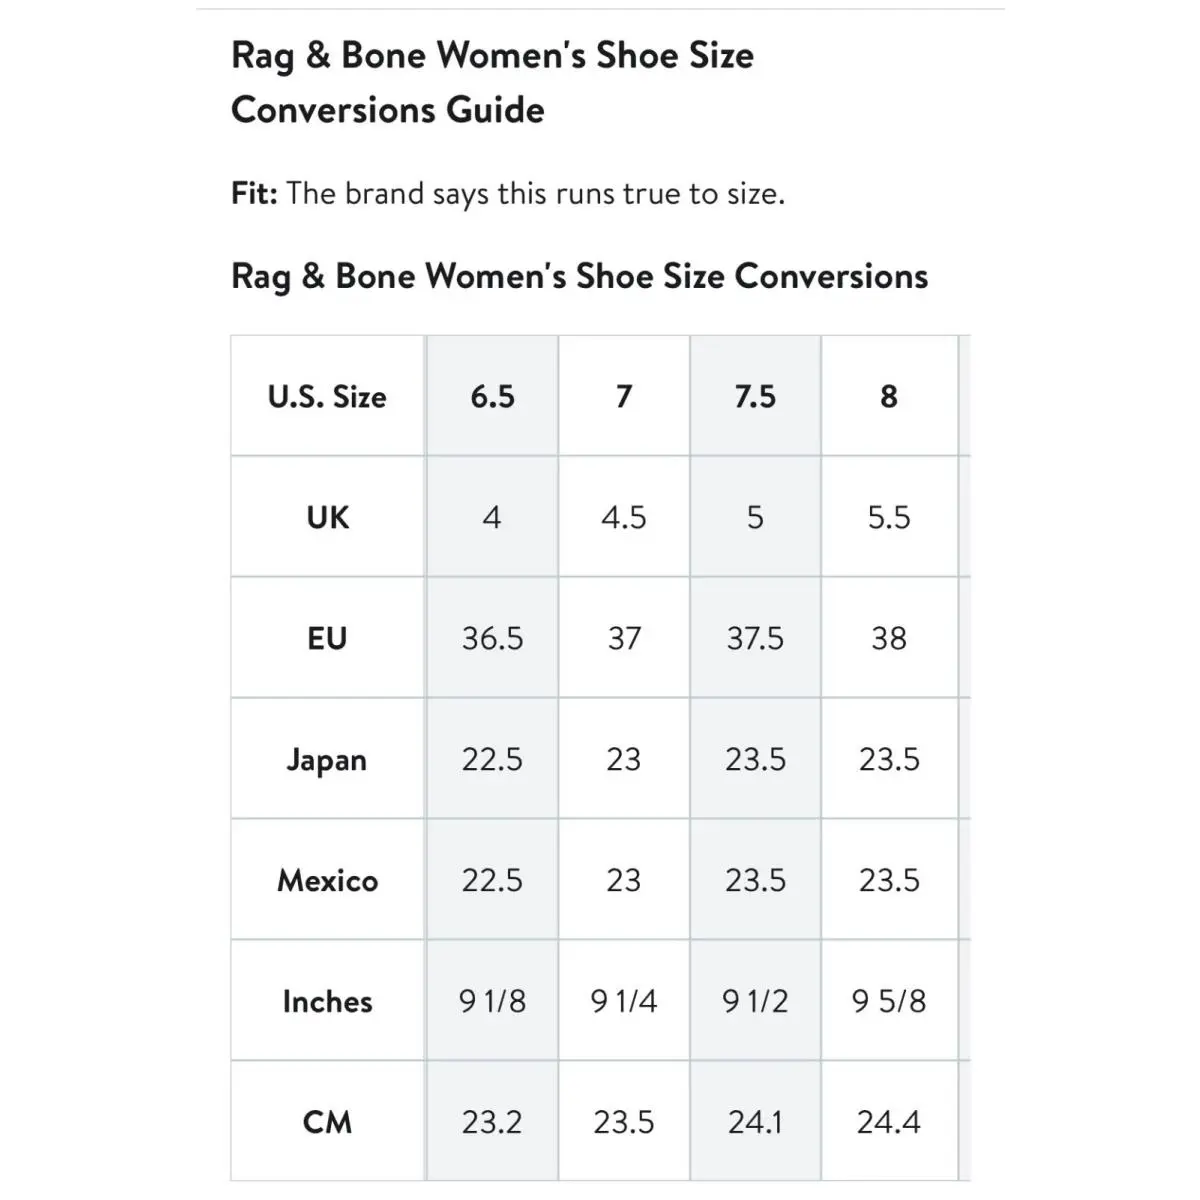The height and width of the screenshot is (1200, 1200).
Task: Click the Mexico row label
Action: [x=327, y=880]
